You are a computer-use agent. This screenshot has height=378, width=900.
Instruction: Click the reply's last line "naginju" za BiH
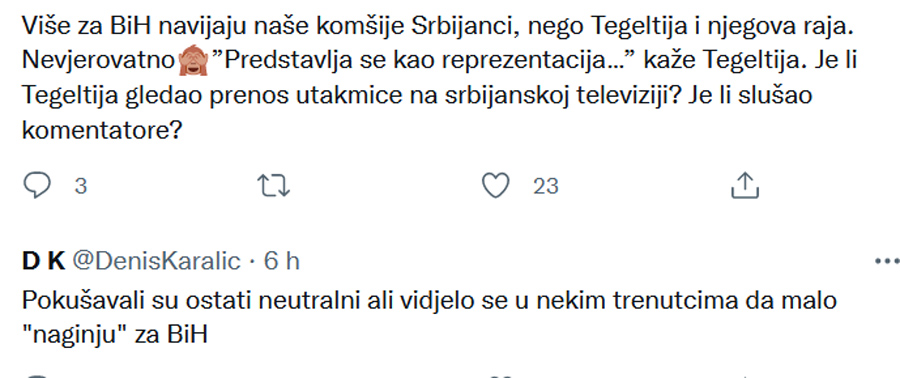tap(114, 334)
